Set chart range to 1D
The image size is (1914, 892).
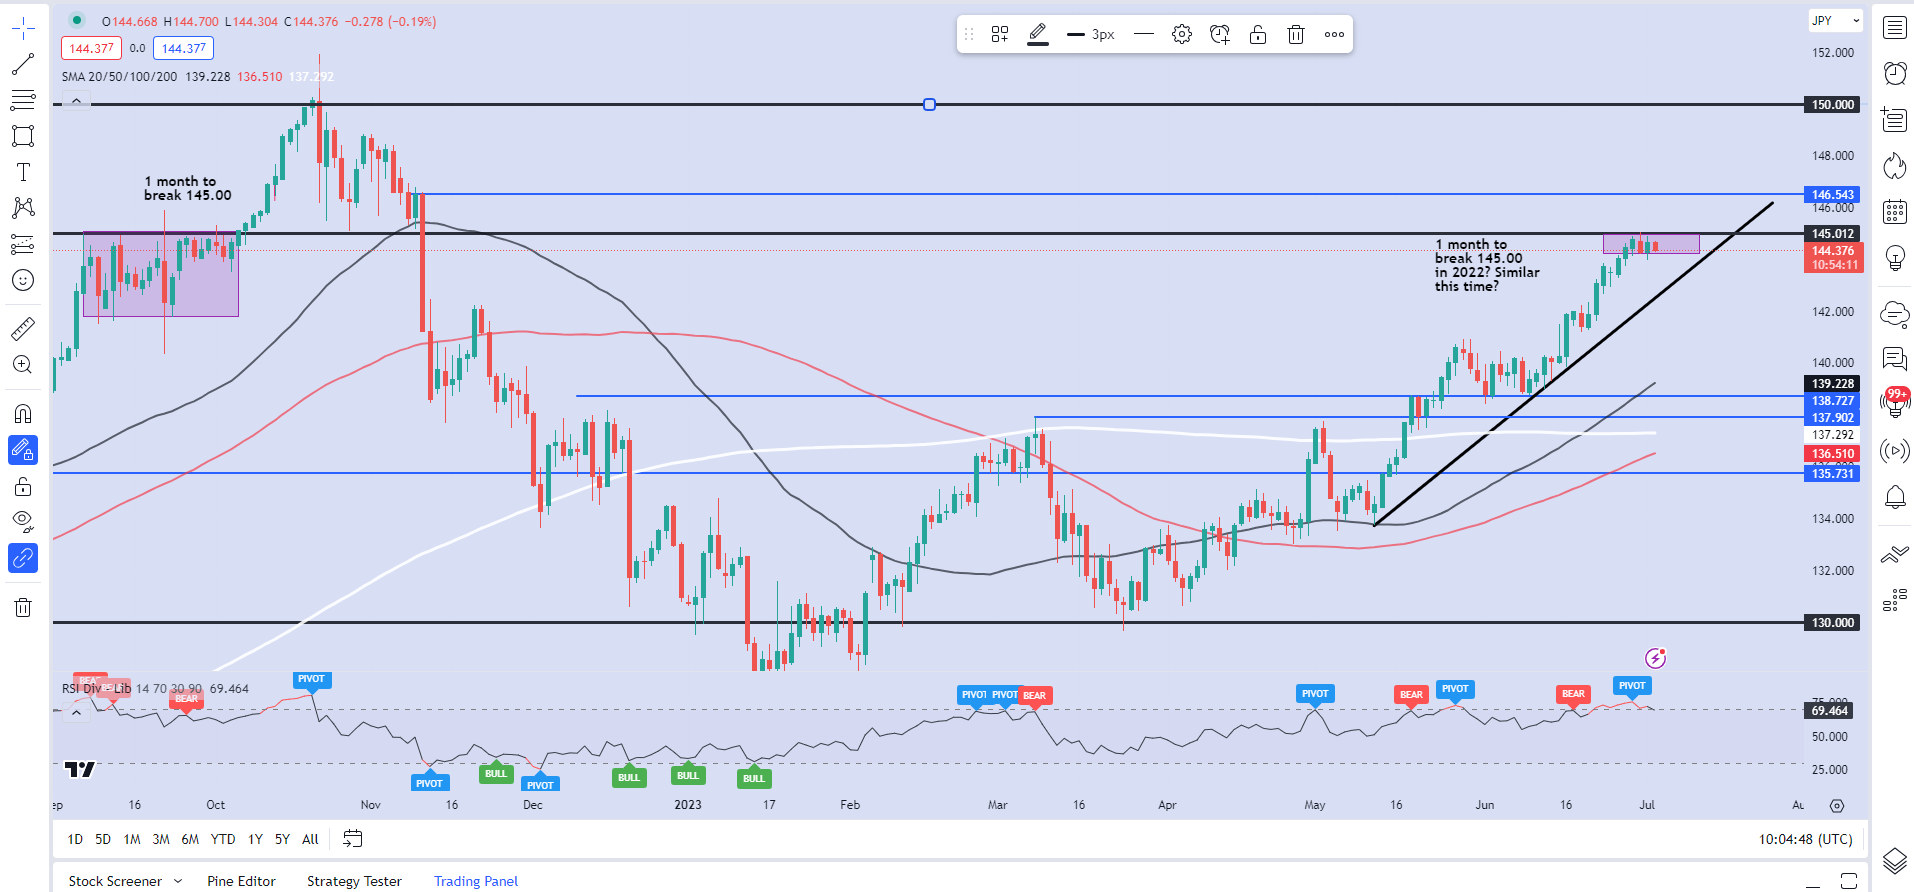click(75, 839)
